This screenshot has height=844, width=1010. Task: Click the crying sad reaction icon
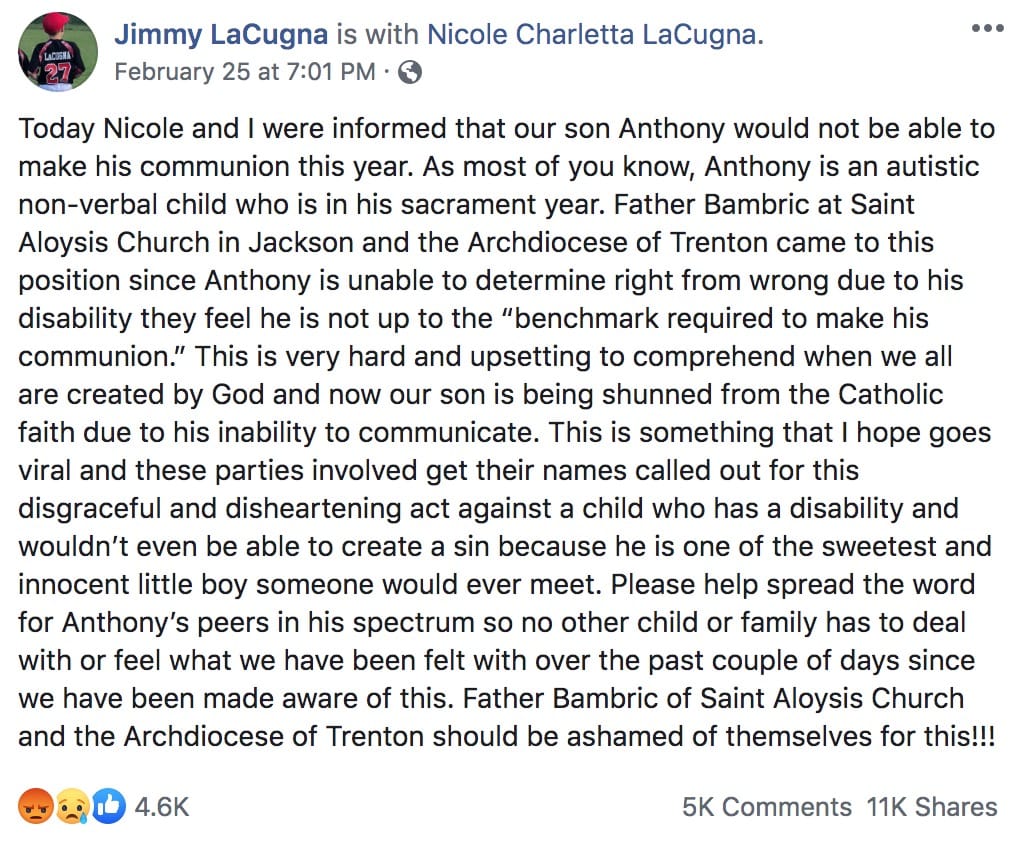(x=72, y=806)
